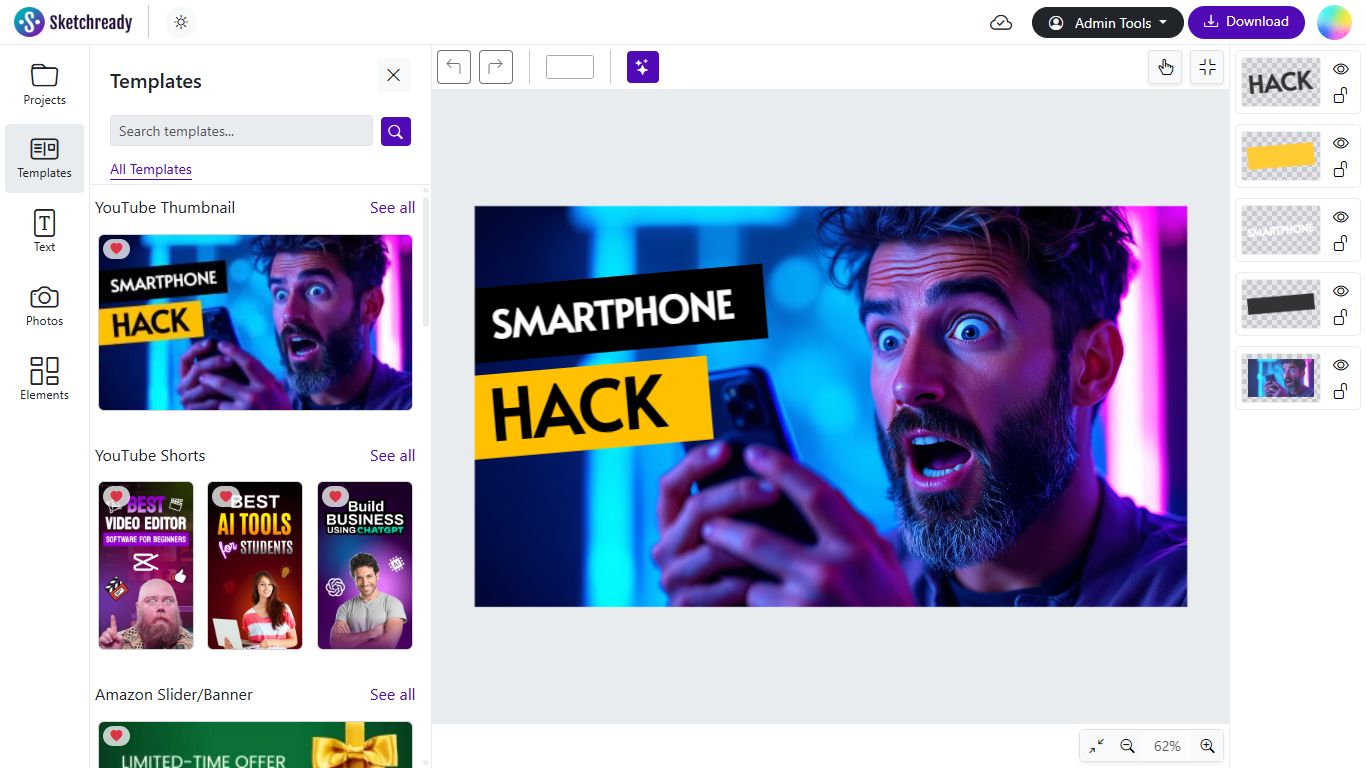
Task: Close the Templates panel
Action: (x=394, y=75)
